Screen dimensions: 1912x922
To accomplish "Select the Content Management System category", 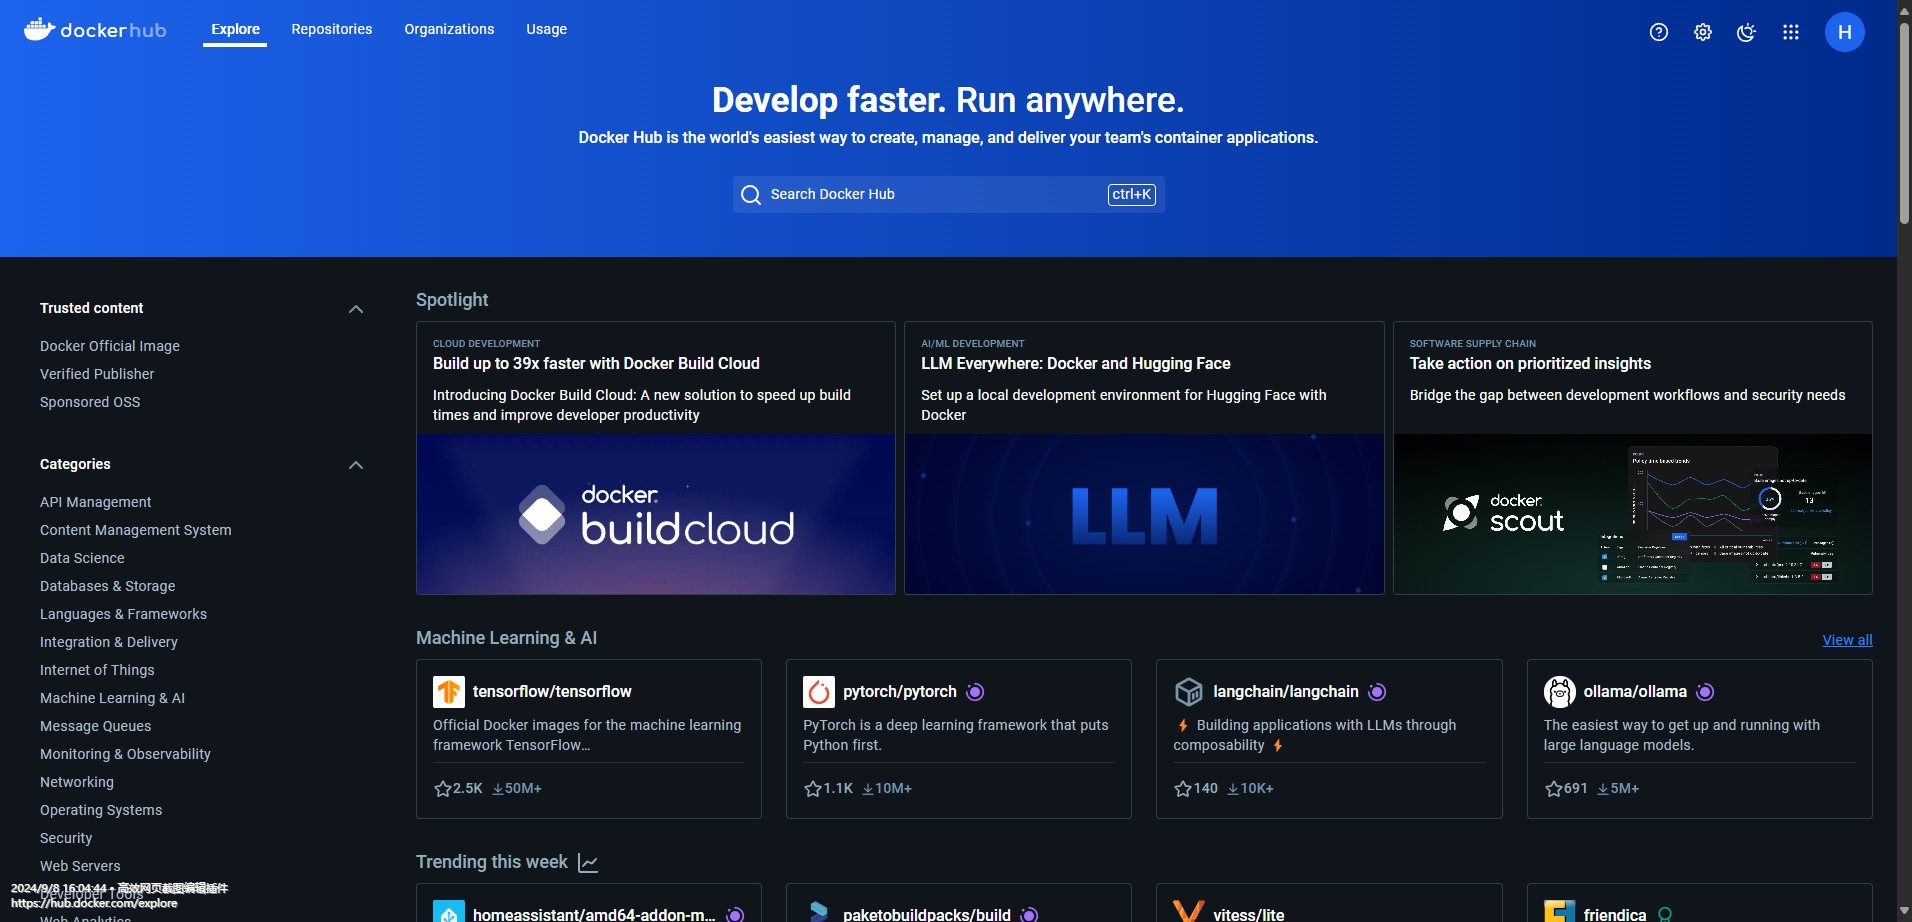I will [136, 530].
